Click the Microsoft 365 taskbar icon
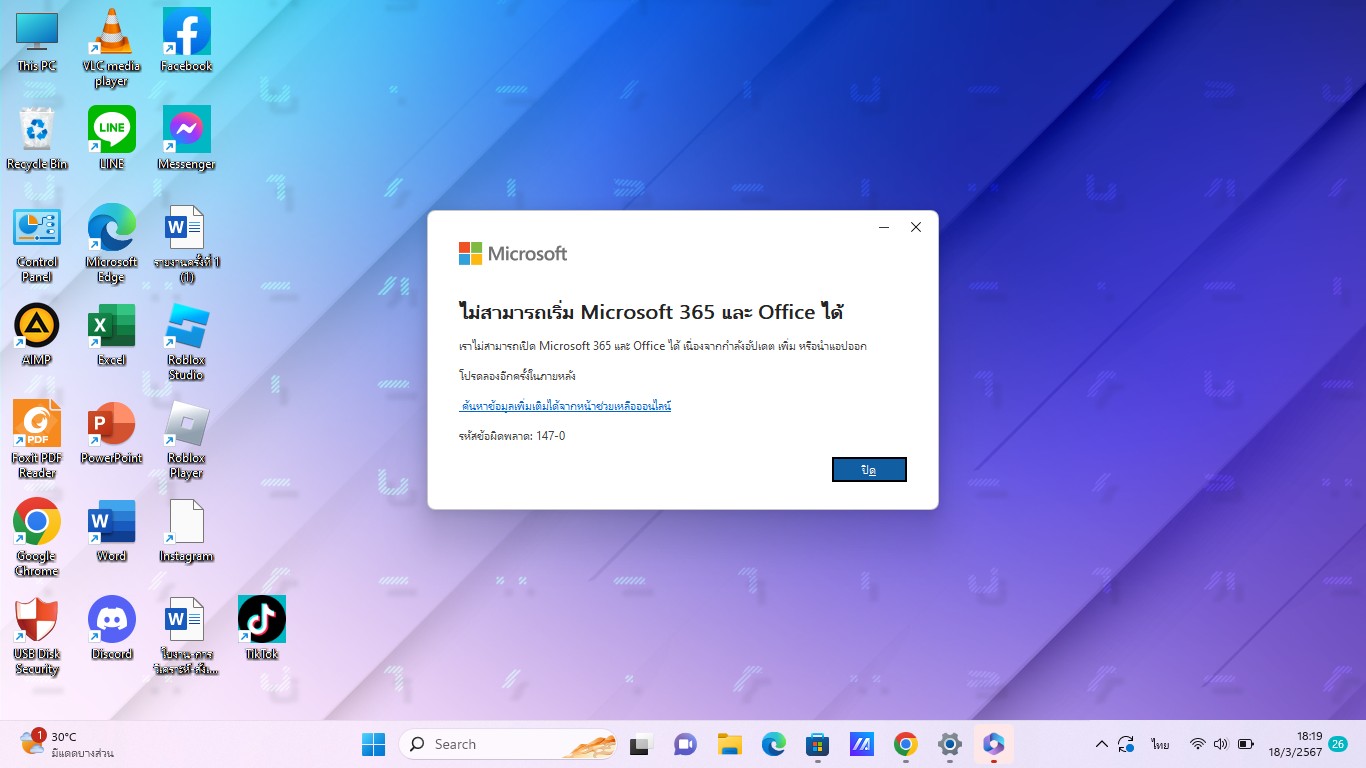 (993, 744)
